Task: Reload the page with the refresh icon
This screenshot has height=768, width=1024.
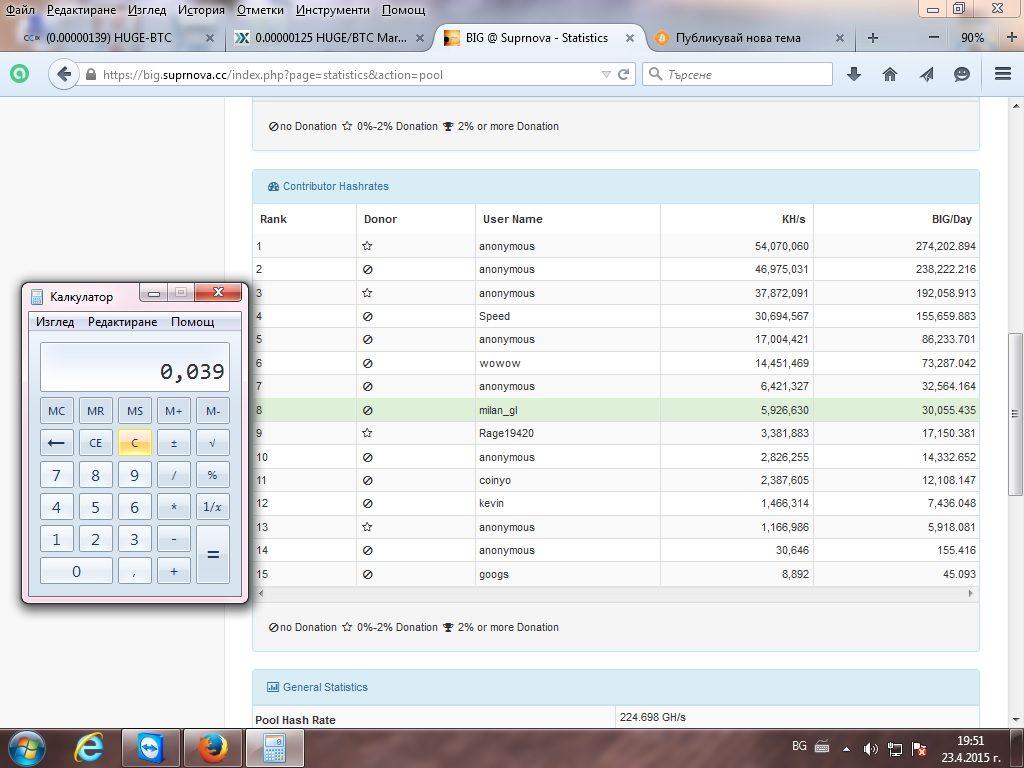Action: pos(624,74)
